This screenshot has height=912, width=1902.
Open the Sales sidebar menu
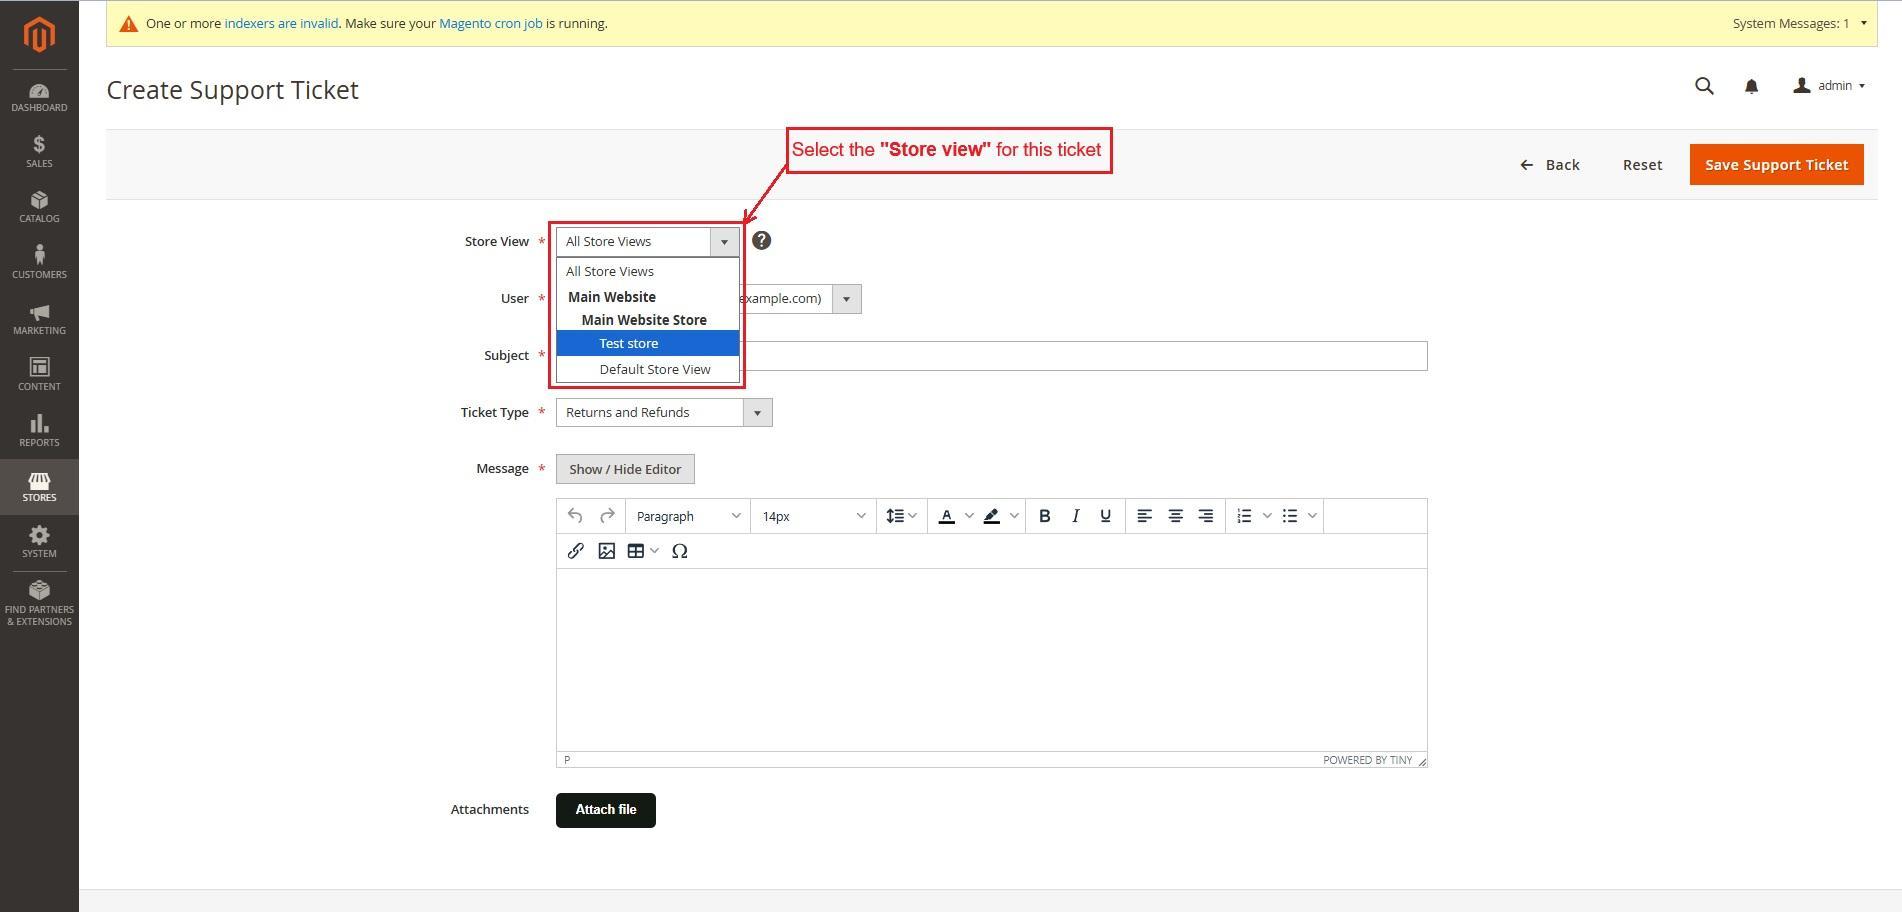point(39,152)
